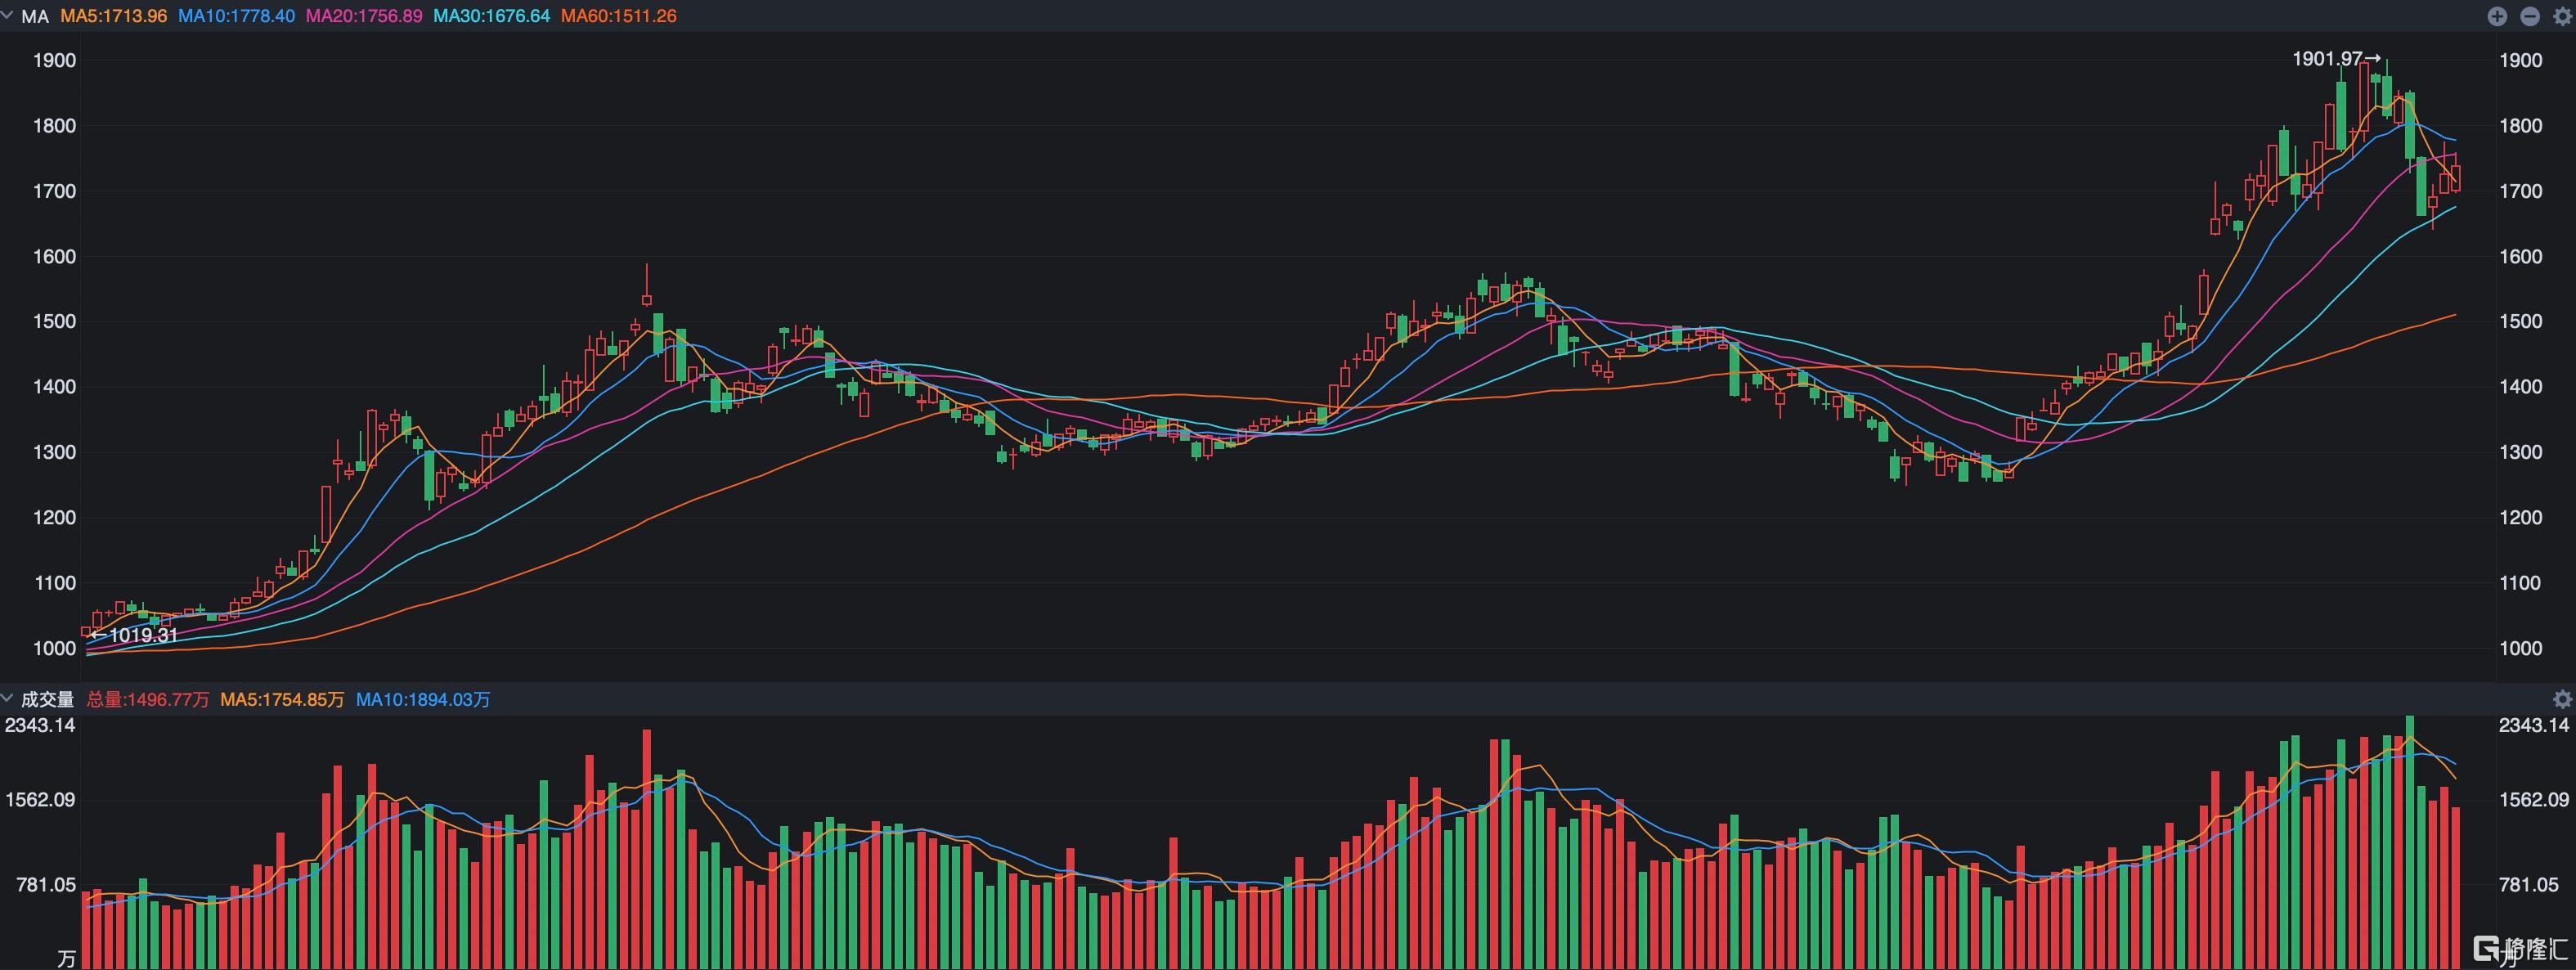Open the 成交量 indicator name dropdown
This screenshot has height=970, width=2576.
(x=47, y=699)
